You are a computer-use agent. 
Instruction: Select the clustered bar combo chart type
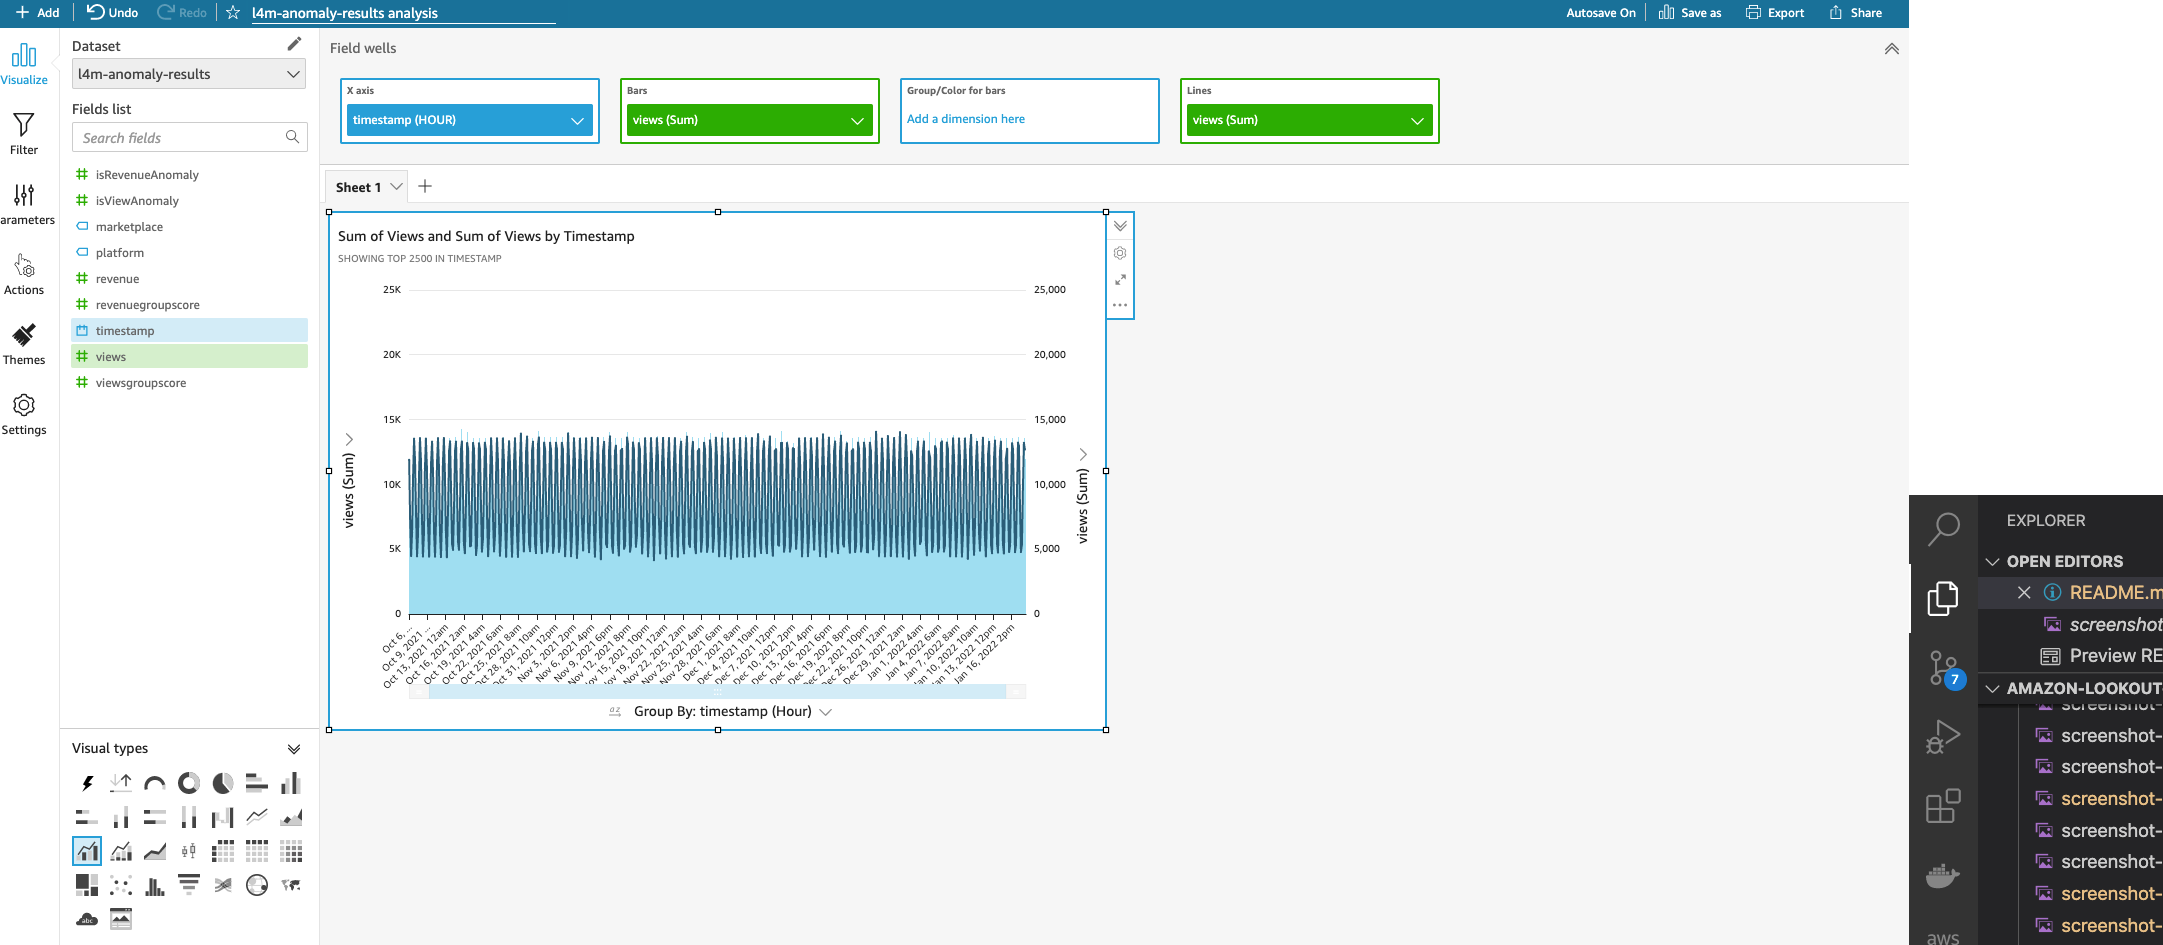87,851
